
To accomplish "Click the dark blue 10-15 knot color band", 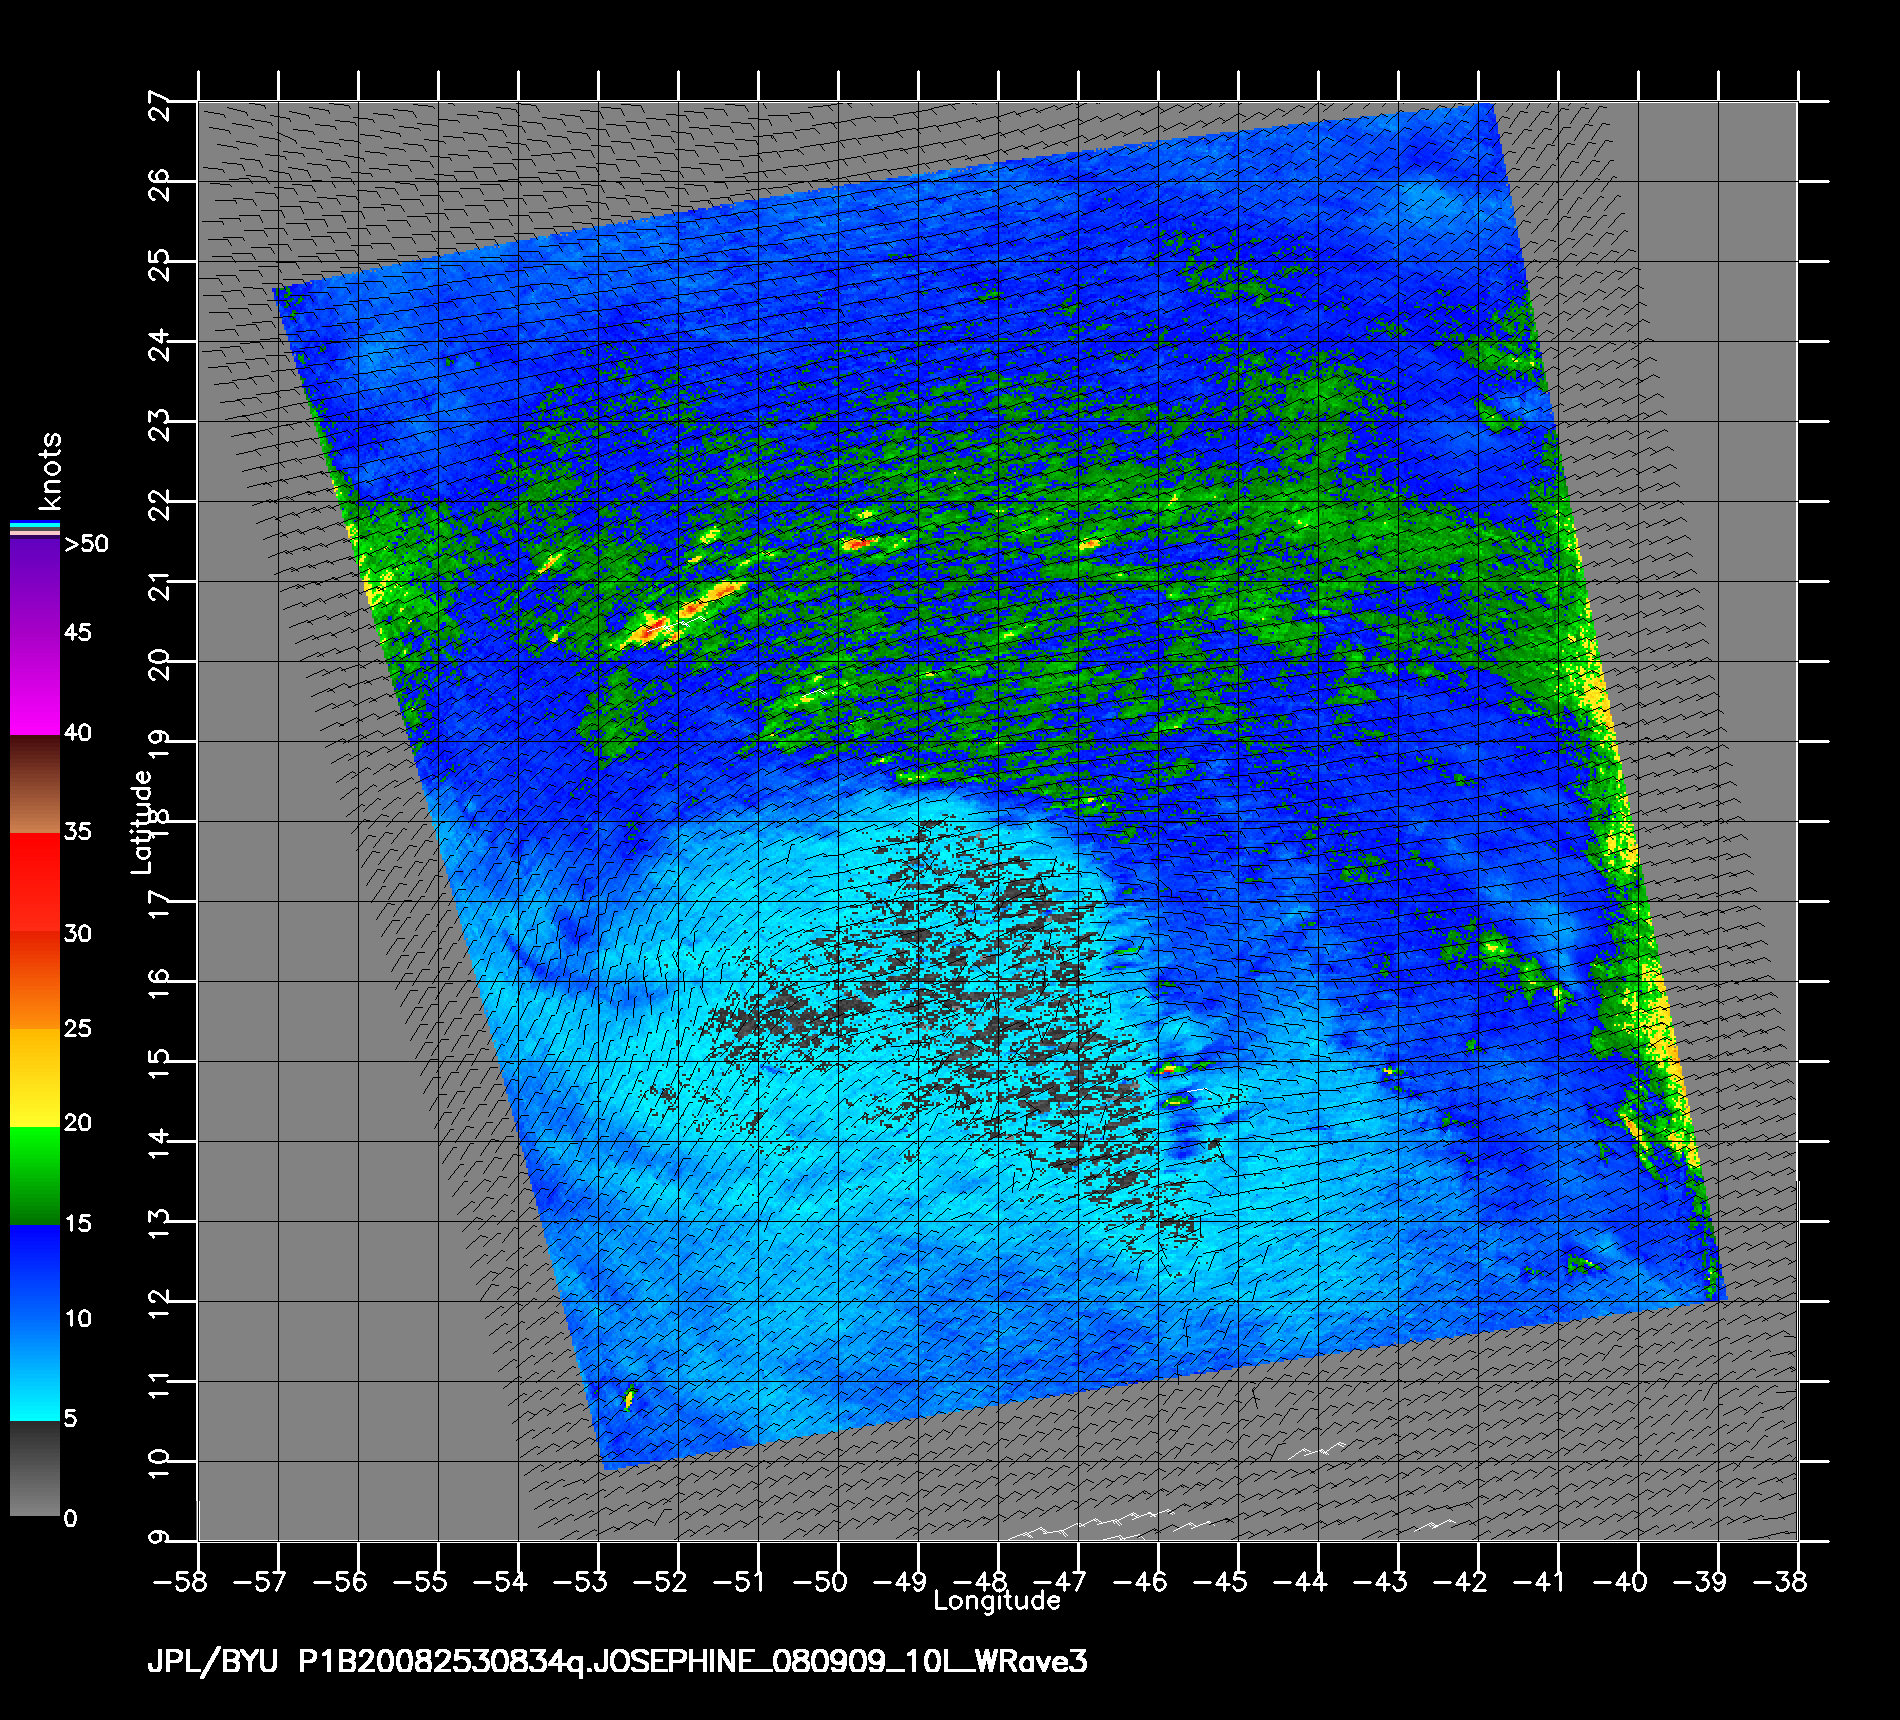I will pyautogui.click(x=35, y=1274).
